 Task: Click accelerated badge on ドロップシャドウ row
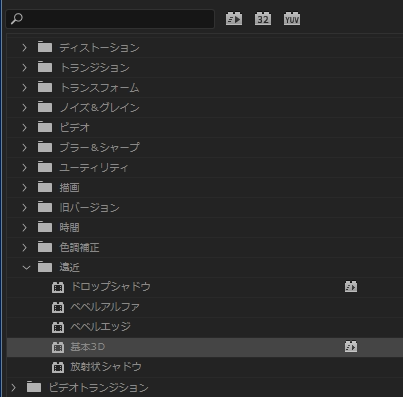(351, 287)
